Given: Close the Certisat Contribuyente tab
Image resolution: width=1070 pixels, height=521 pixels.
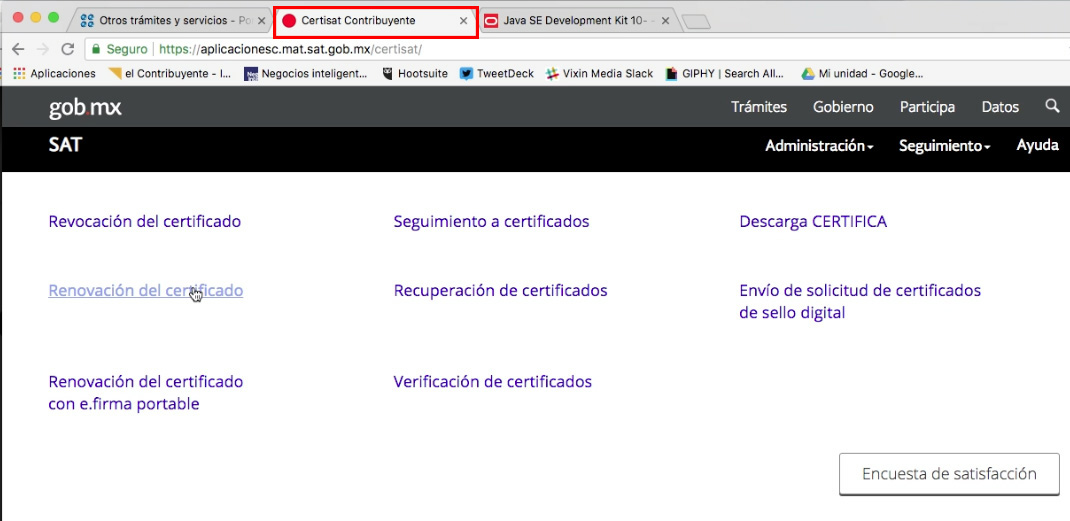Looking at the screenshot, I should click(463, 20).
